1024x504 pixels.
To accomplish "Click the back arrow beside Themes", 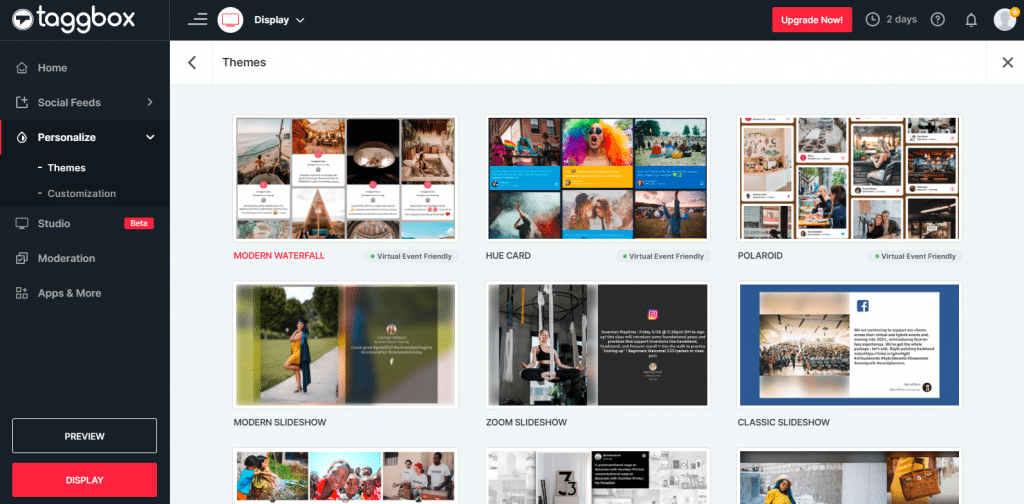I will pos(192,62).
